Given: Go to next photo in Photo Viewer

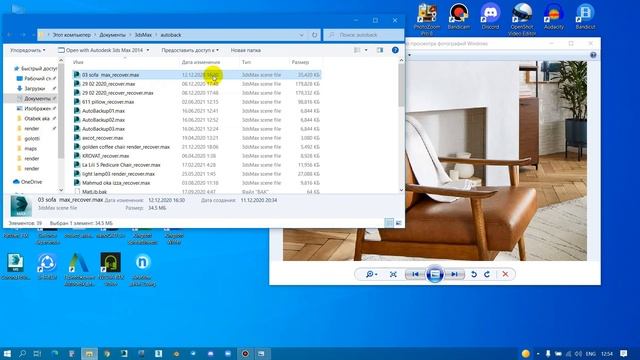Looking at the screenshot, I should coord(454,274).
